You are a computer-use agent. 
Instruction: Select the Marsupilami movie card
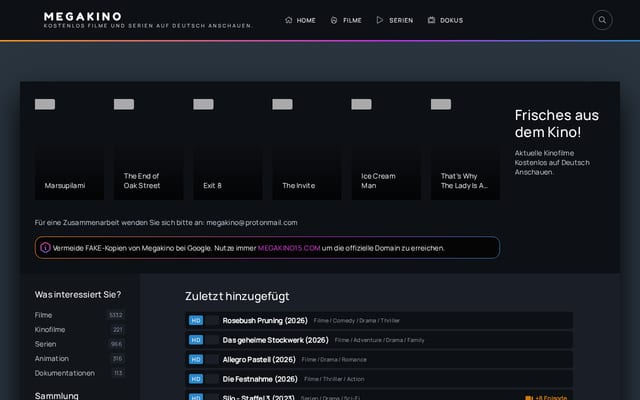point(69,147)
